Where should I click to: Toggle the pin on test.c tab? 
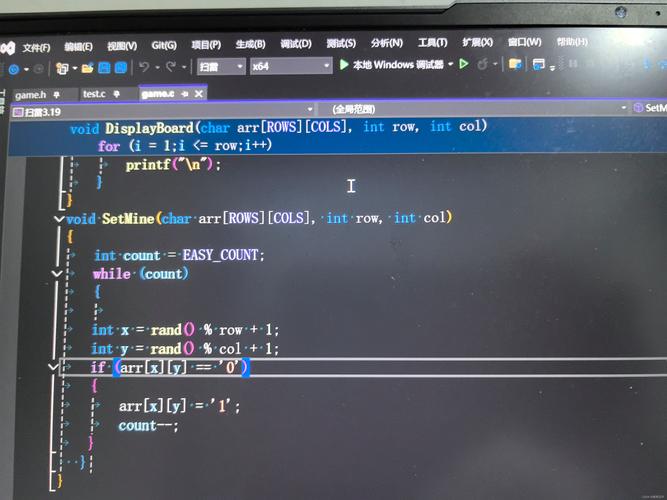coord(117,94)
